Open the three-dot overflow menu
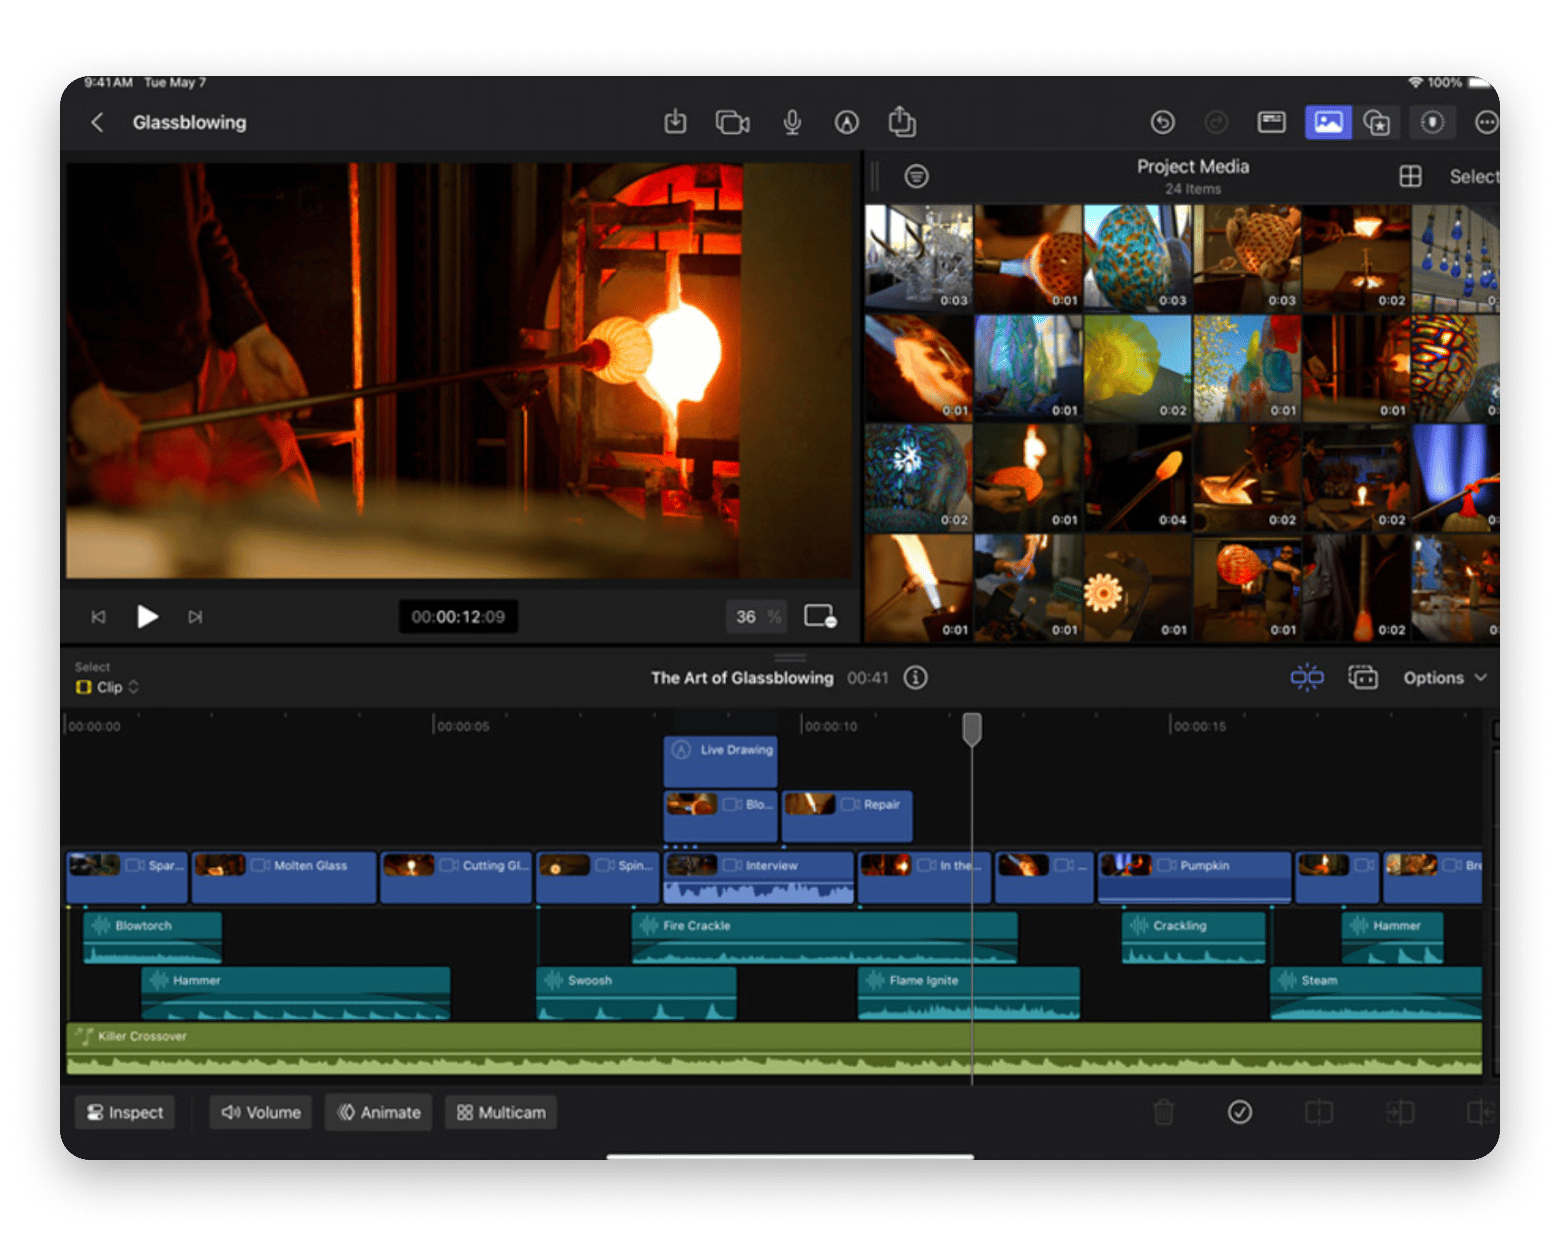Viewport: 1560px width, 1236px height. pos(1487,122)
